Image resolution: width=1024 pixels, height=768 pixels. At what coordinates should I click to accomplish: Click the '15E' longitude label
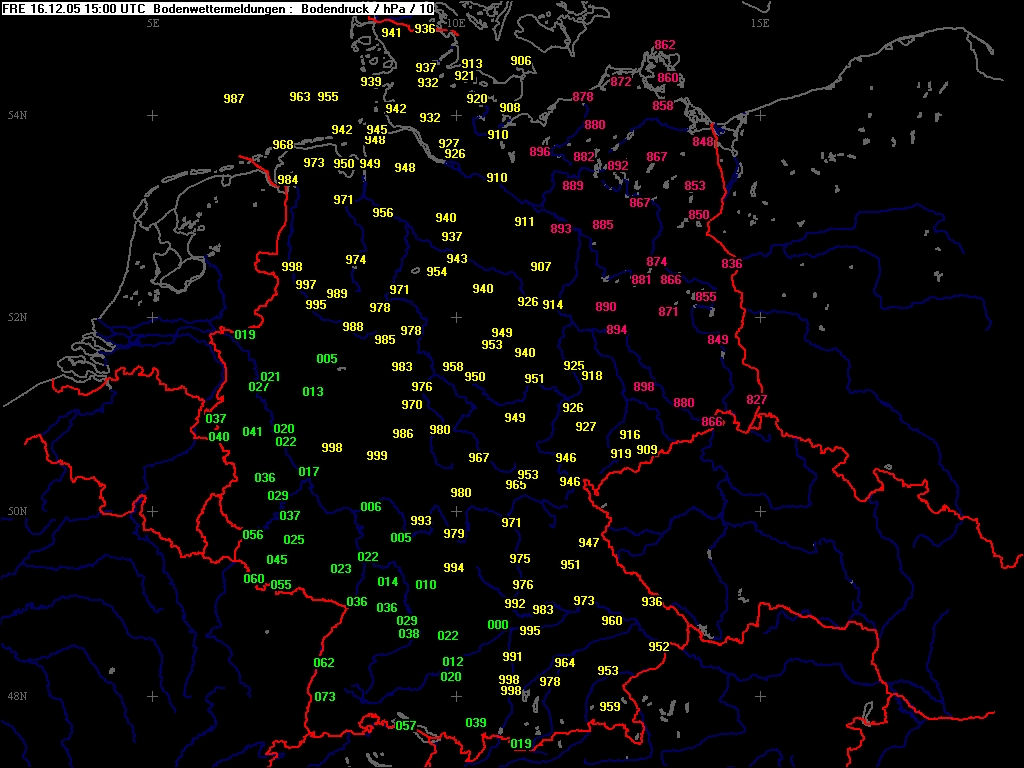[x=760, y=23]
